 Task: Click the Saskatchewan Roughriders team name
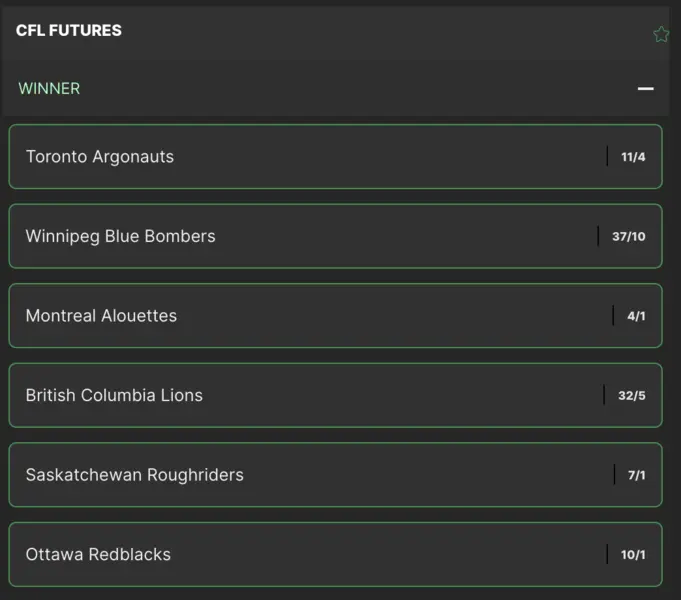point(134,475)
